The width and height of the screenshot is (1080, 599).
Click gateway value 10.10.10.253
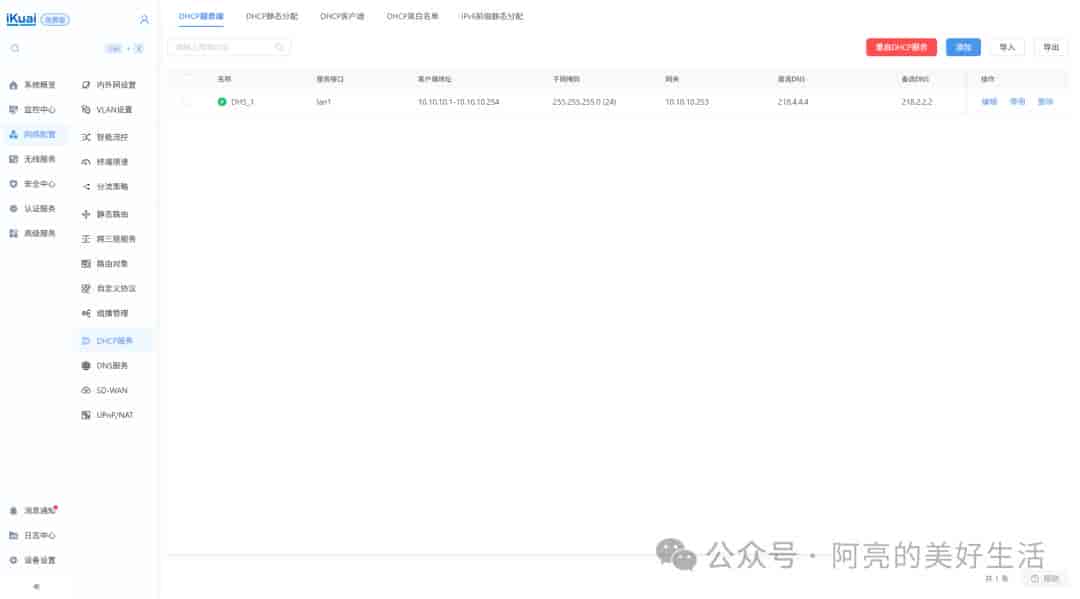pos(687,102)
